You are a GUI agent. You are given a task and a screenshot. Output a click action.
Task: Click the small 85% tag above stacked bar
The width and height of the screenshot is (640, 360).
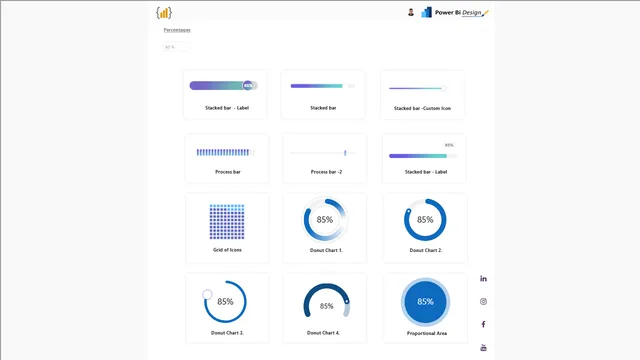449,145
